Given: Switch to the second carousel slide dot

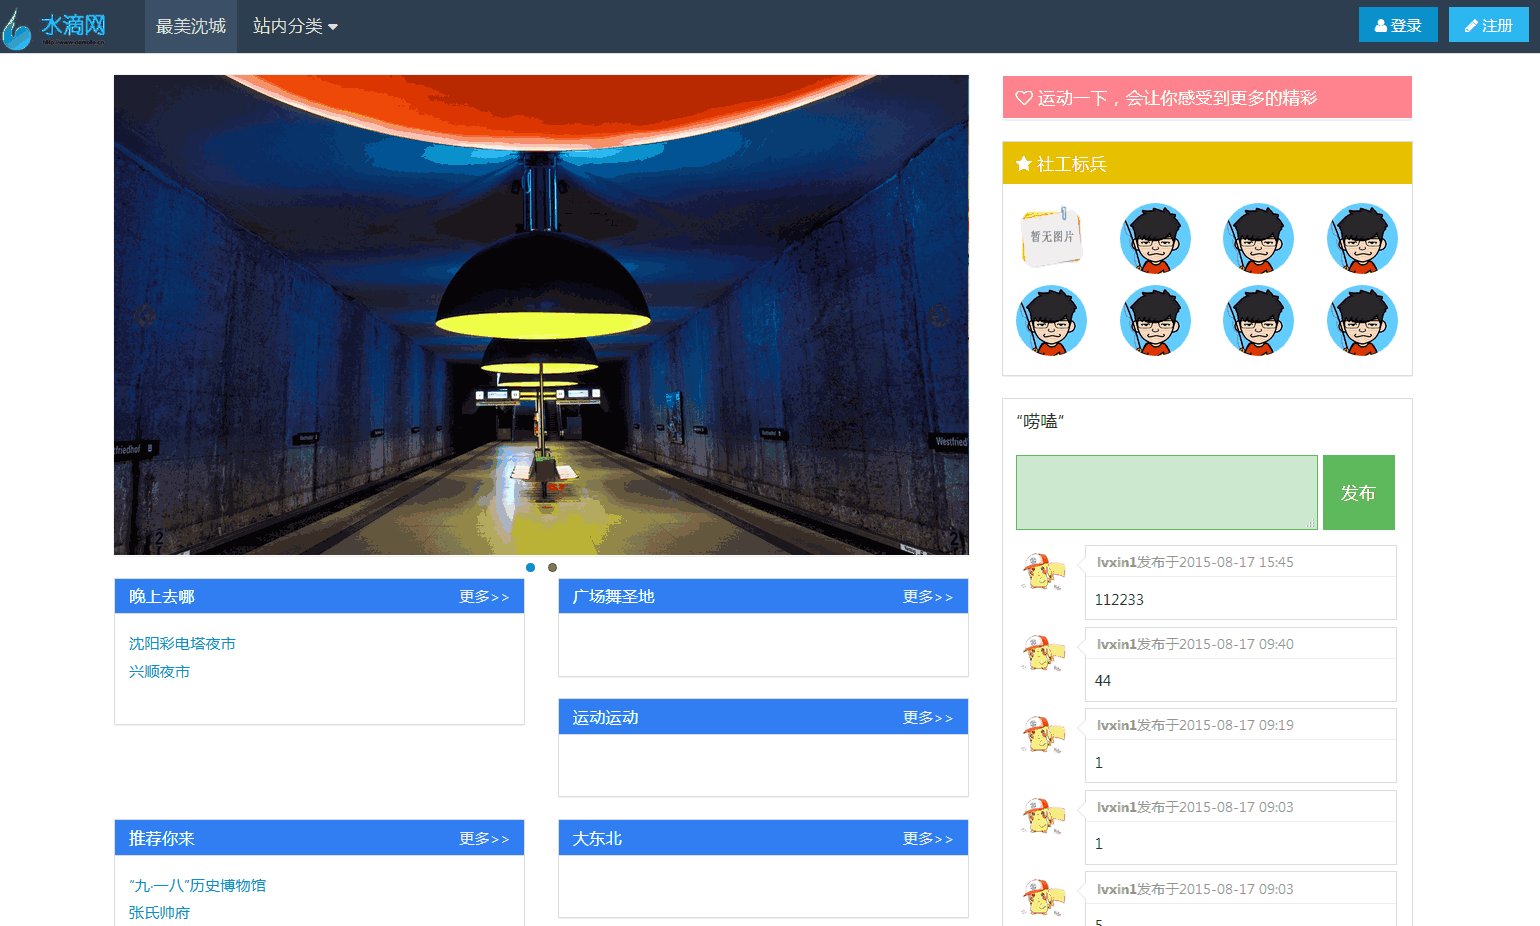Looking at the screenshot, I should point(552,567).
